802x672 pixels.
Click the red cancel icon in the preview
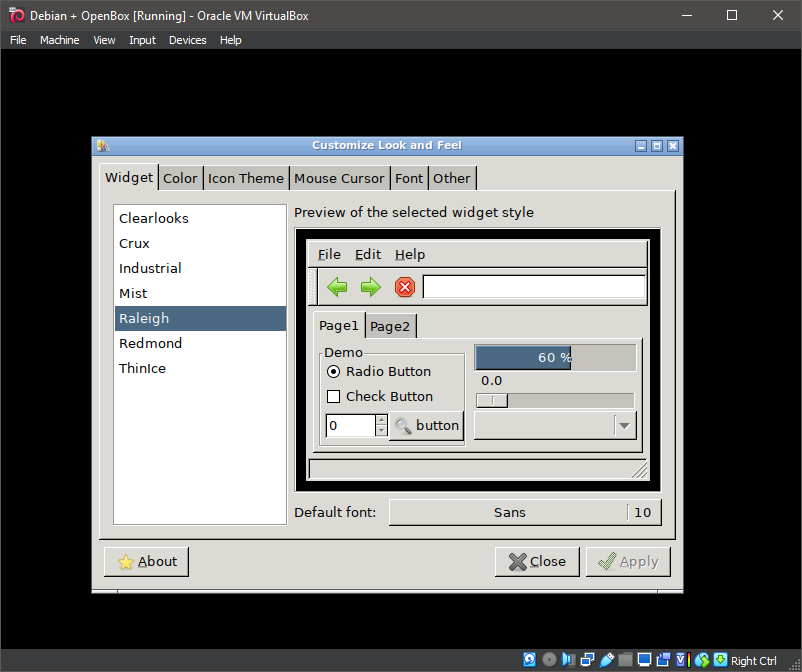403,287
